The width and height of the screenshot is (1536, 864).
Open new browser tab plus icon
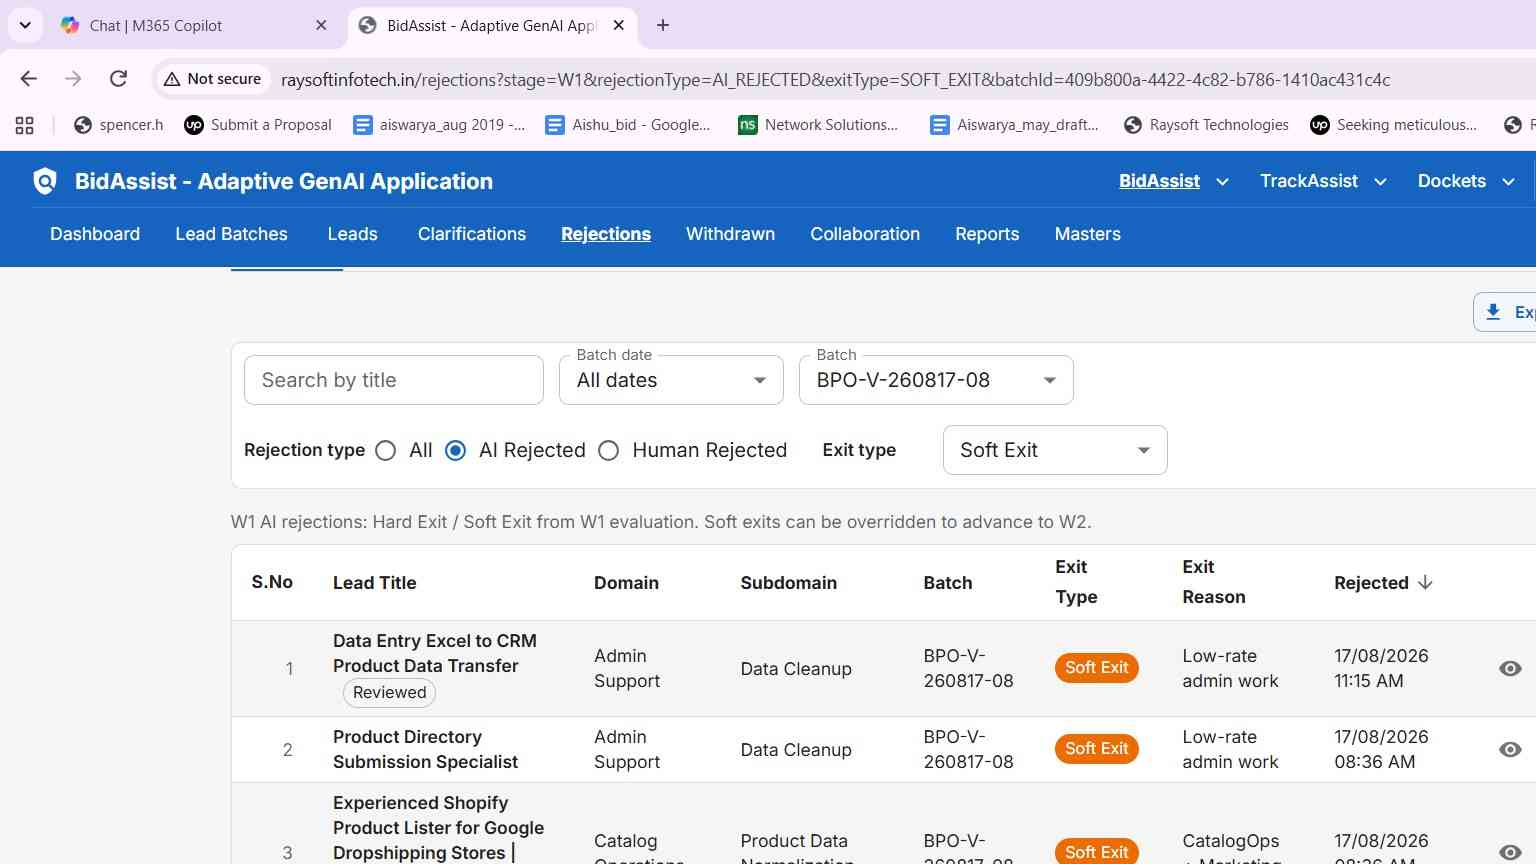click(663, 25)
